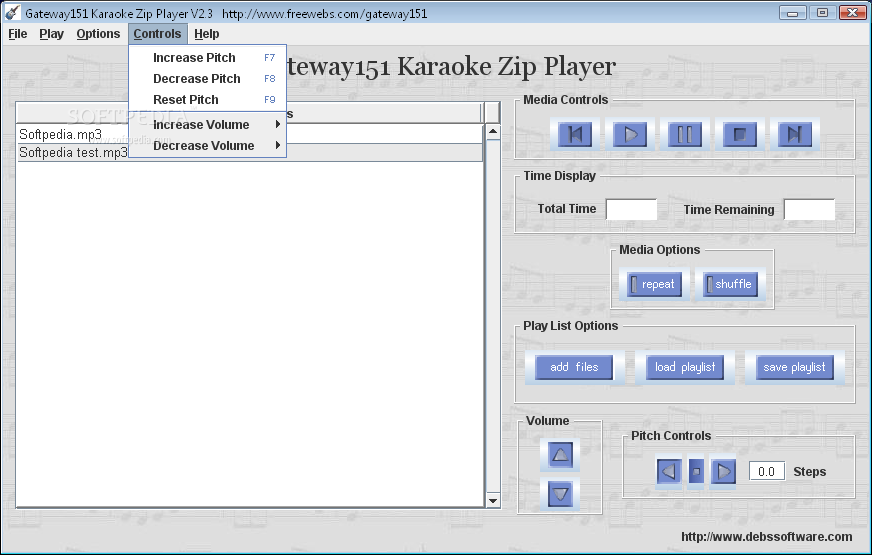
Task: Click the Time Remaining field
Action: click(x=809, y=209)
